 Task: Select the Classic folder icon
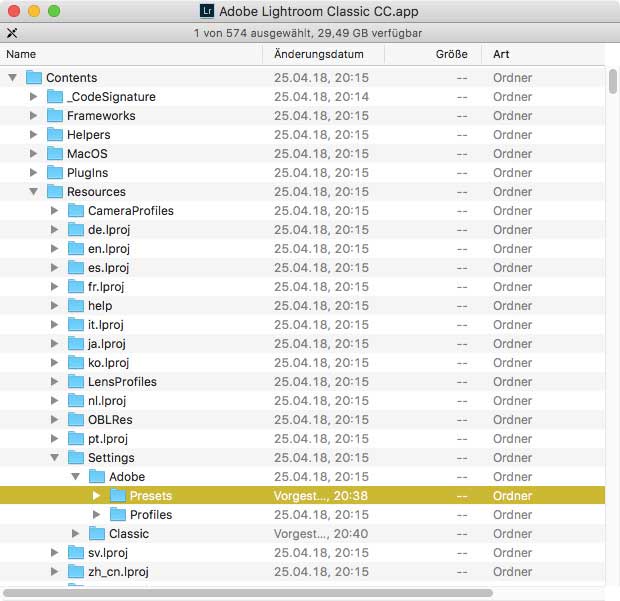click(96, 533)
